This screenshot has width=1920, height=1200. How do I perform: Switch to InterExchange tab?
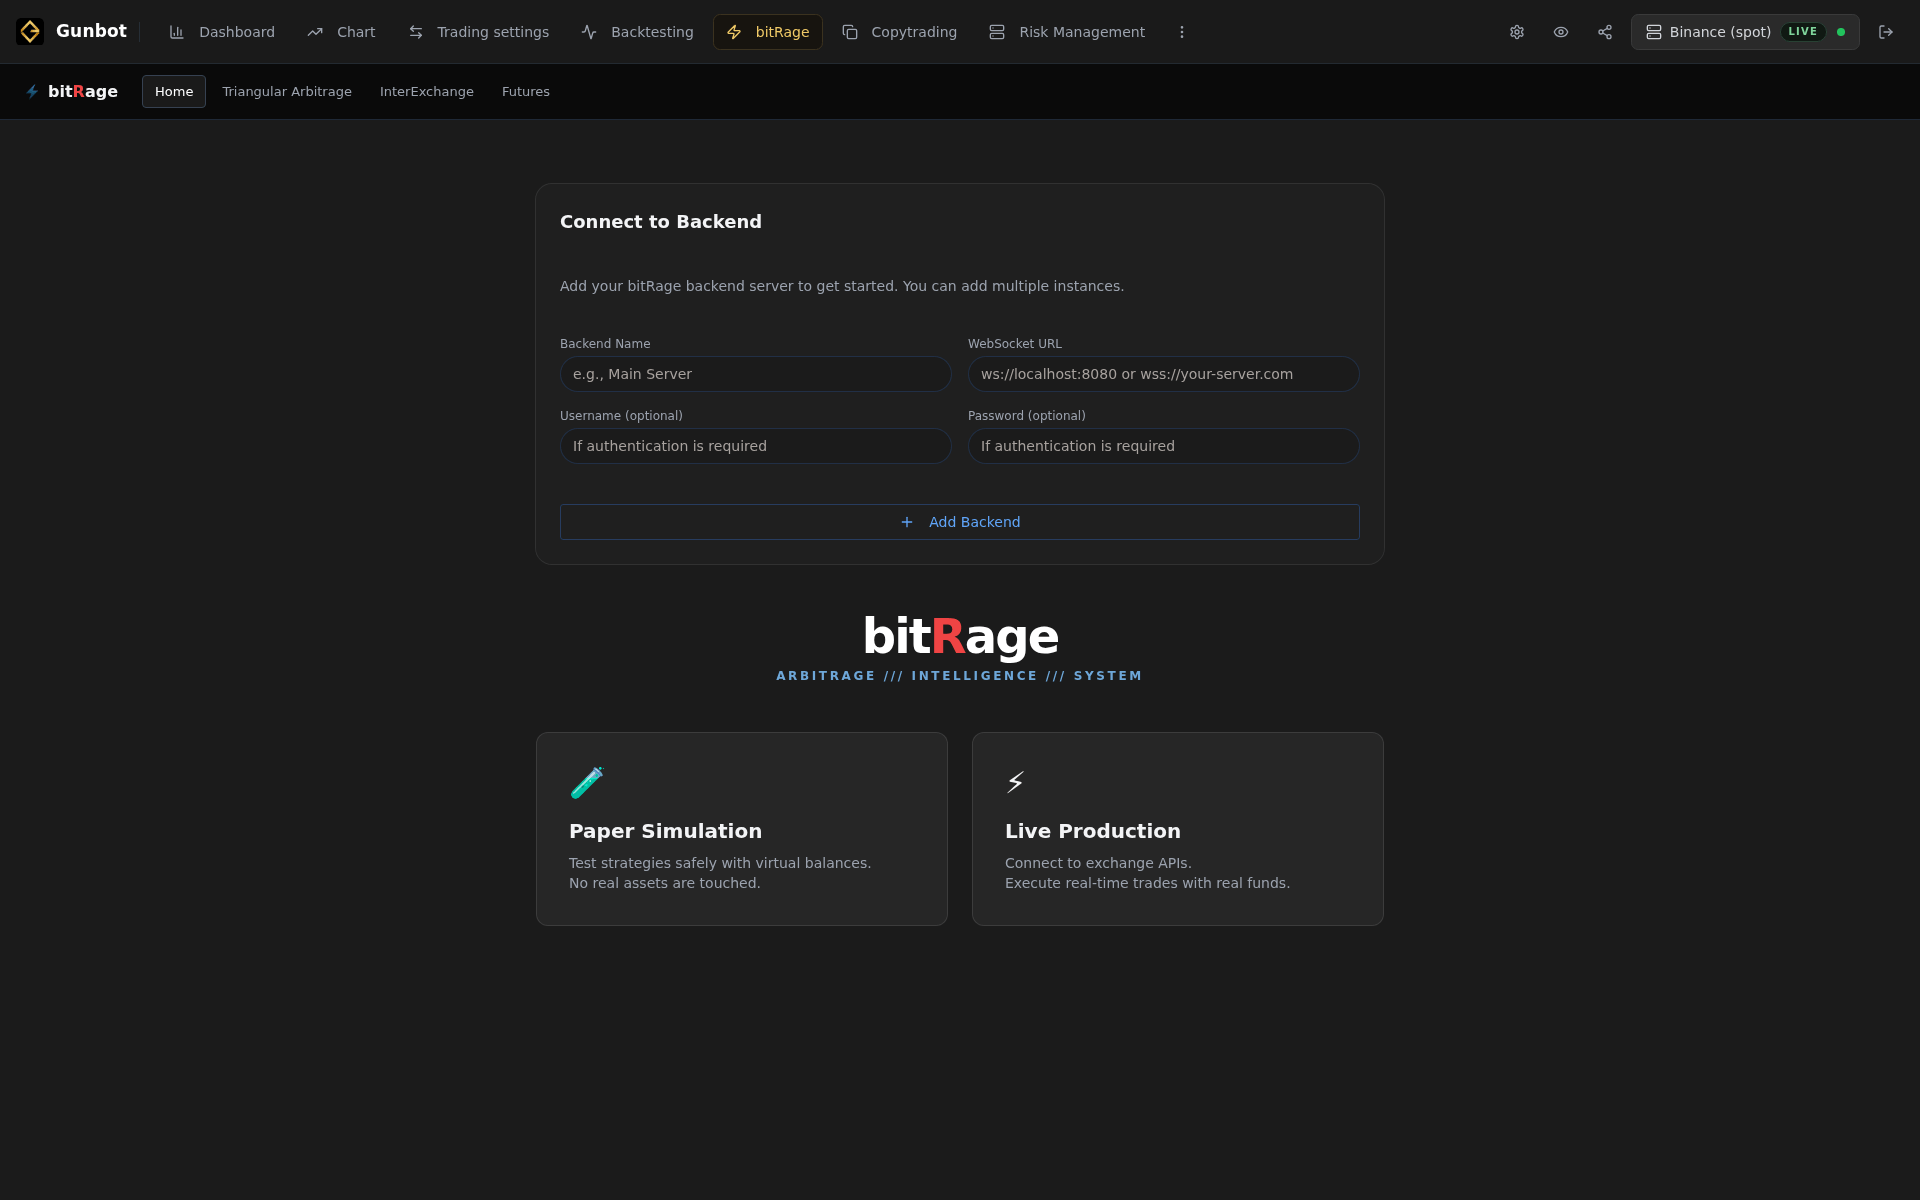tap(427, 91)
